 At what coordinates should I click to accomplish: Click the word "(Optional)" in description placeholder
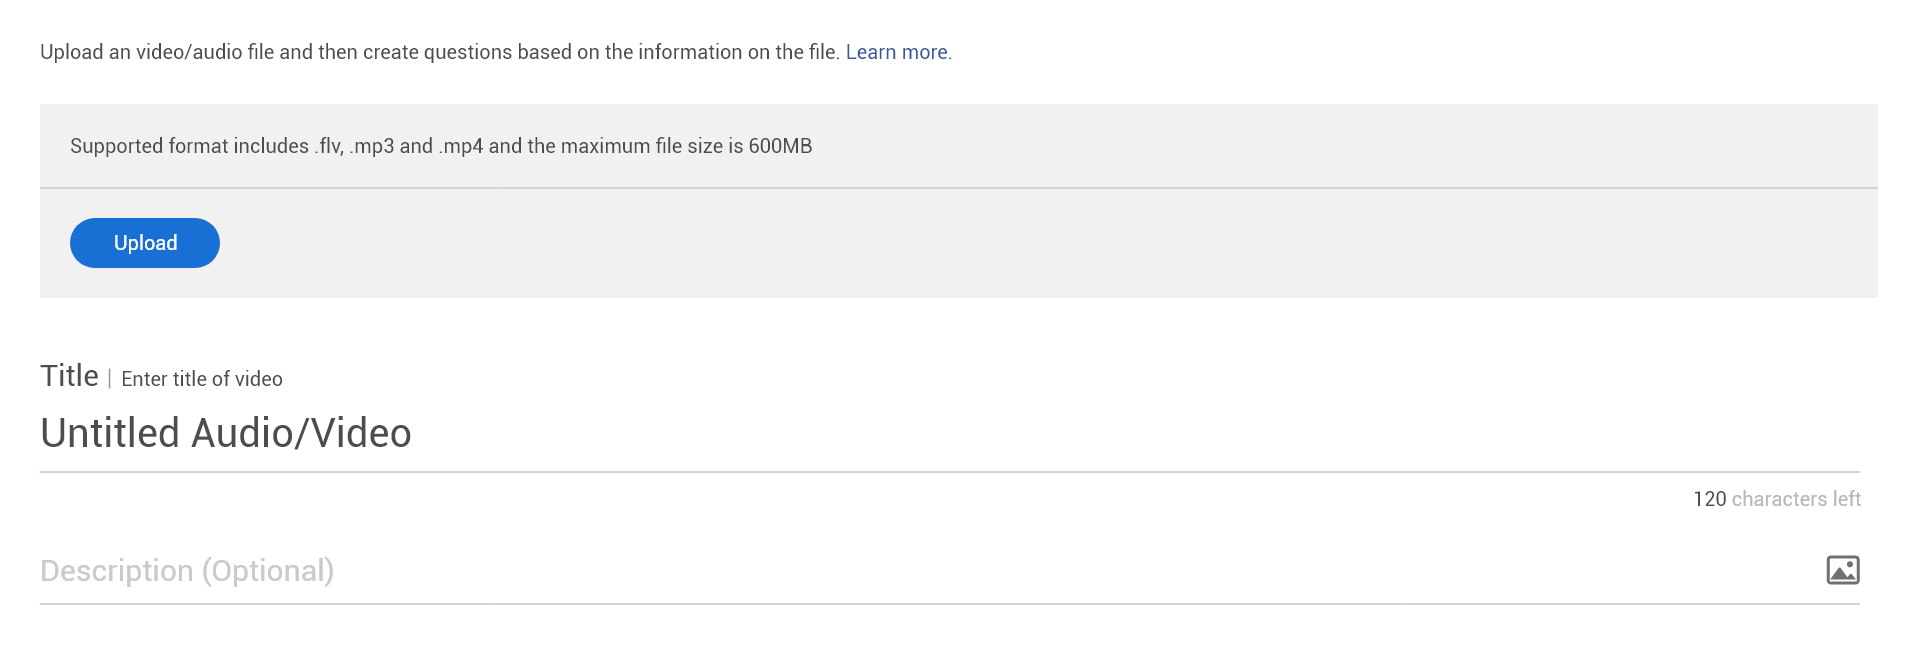click(268, 570)
